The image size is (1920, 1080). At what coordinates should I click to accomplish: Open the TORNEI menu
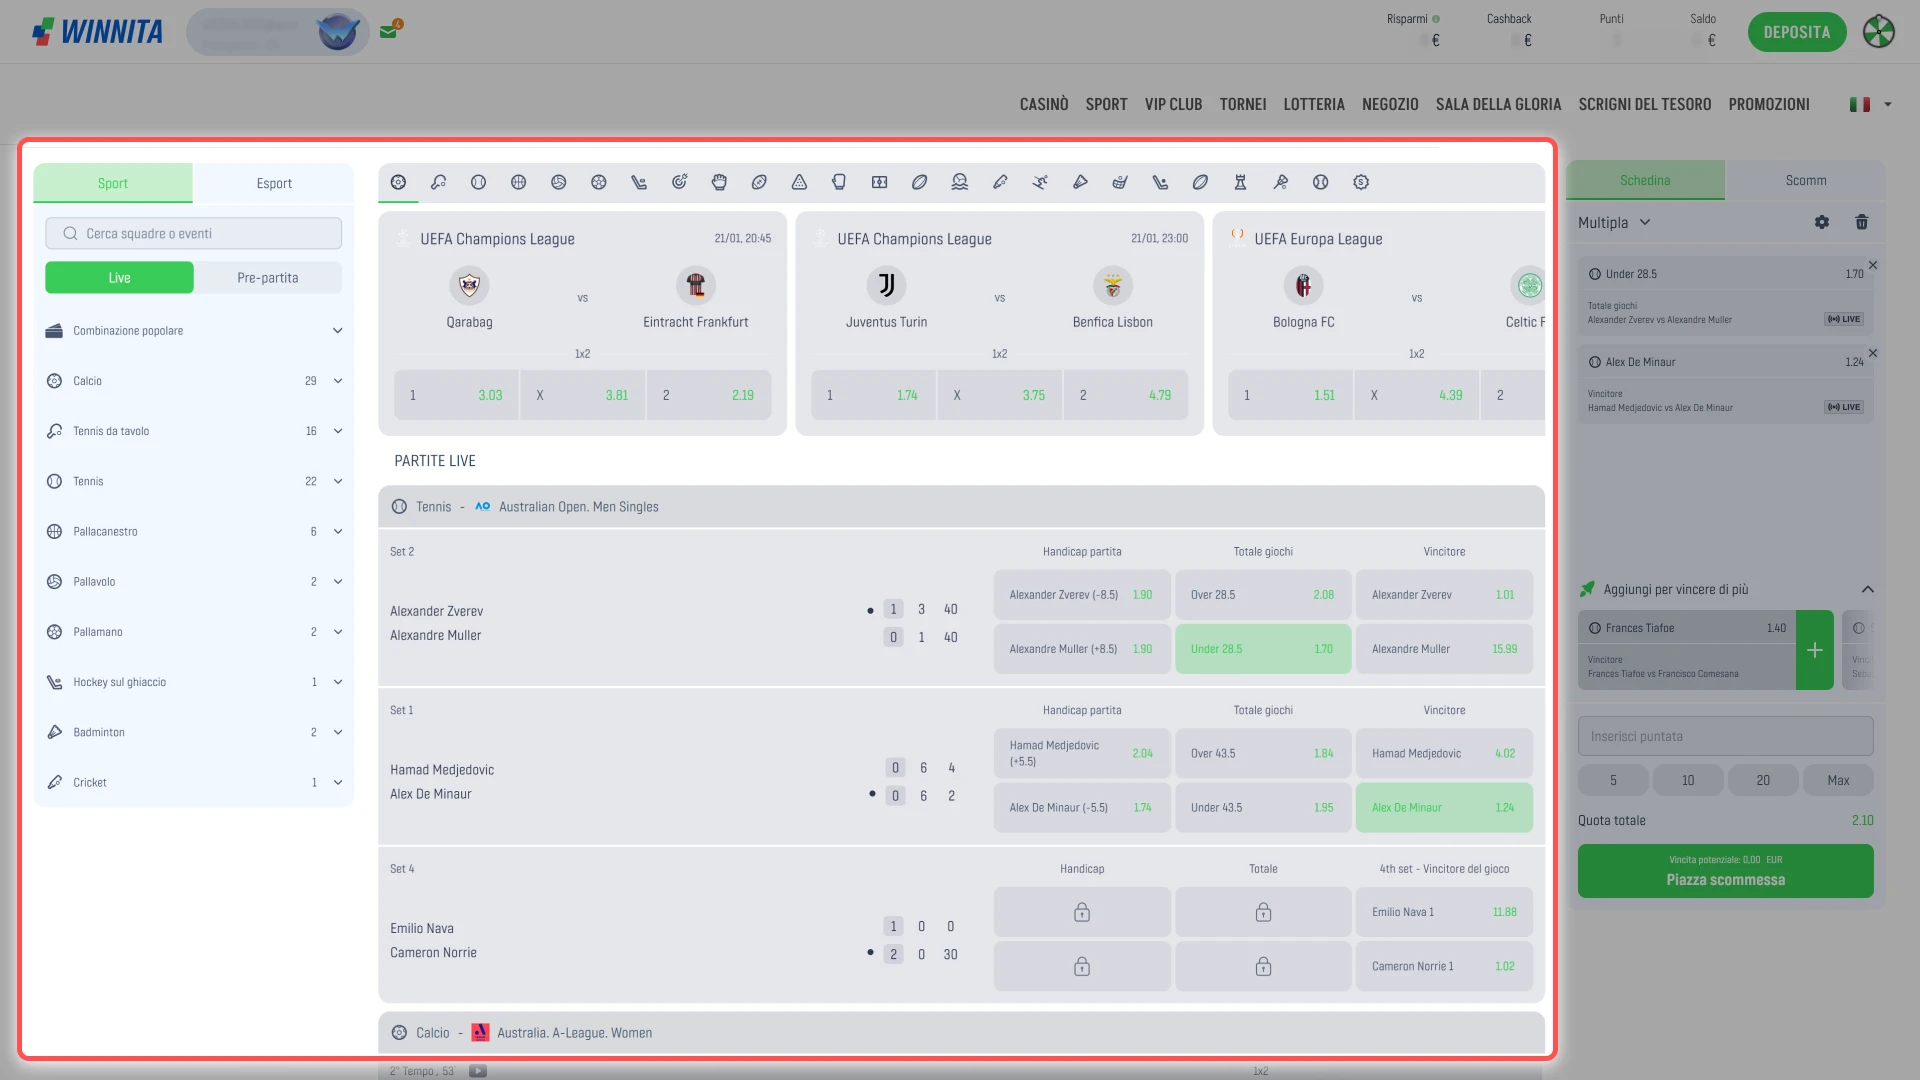pos(1243,104)
